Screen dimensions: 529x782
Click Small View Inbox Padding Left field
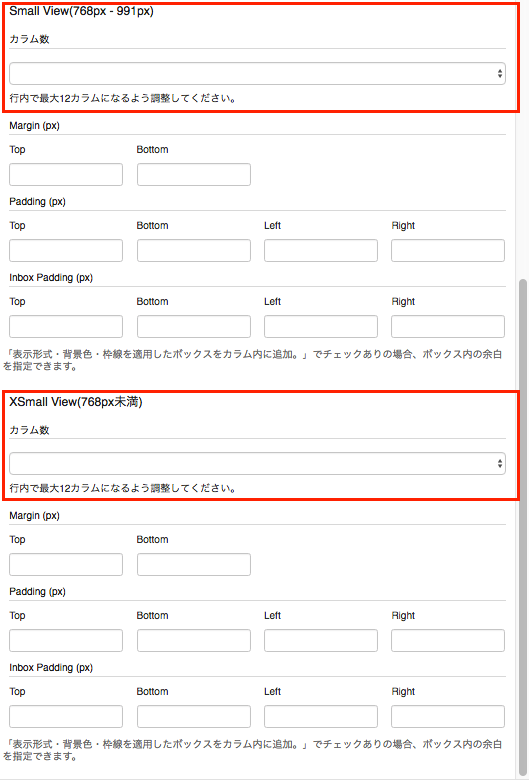coord(321,326)
